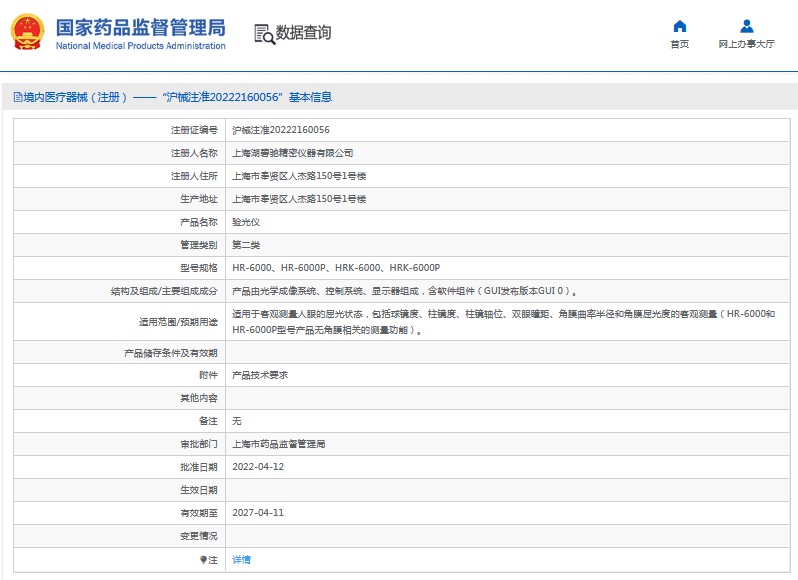This screenshot has width=798, height=580.
Task: Click the 注册证编号 row label
Action: [194, 130]
